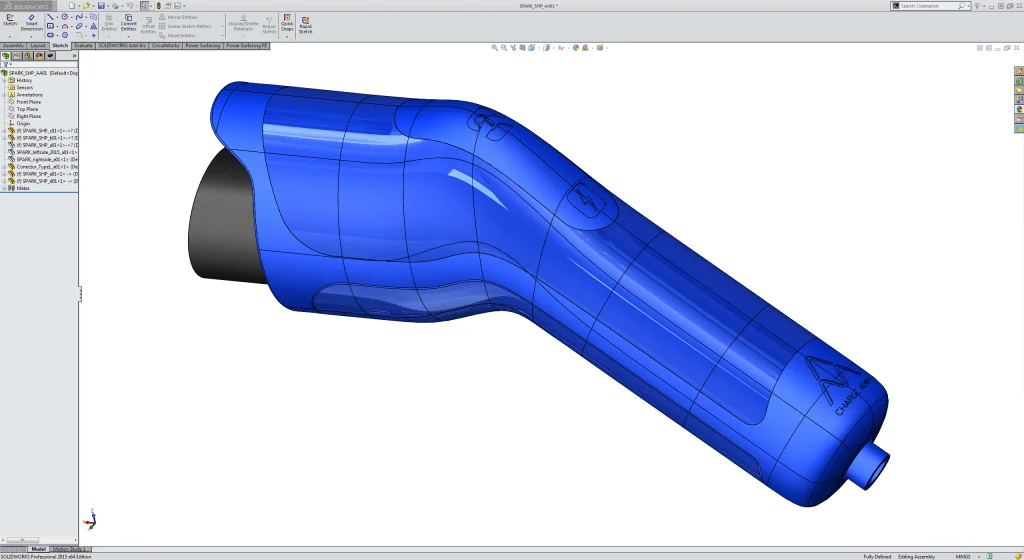Open the Quick Snaps tool
This screenshot has height=560, width=1024.
(287, 23)
